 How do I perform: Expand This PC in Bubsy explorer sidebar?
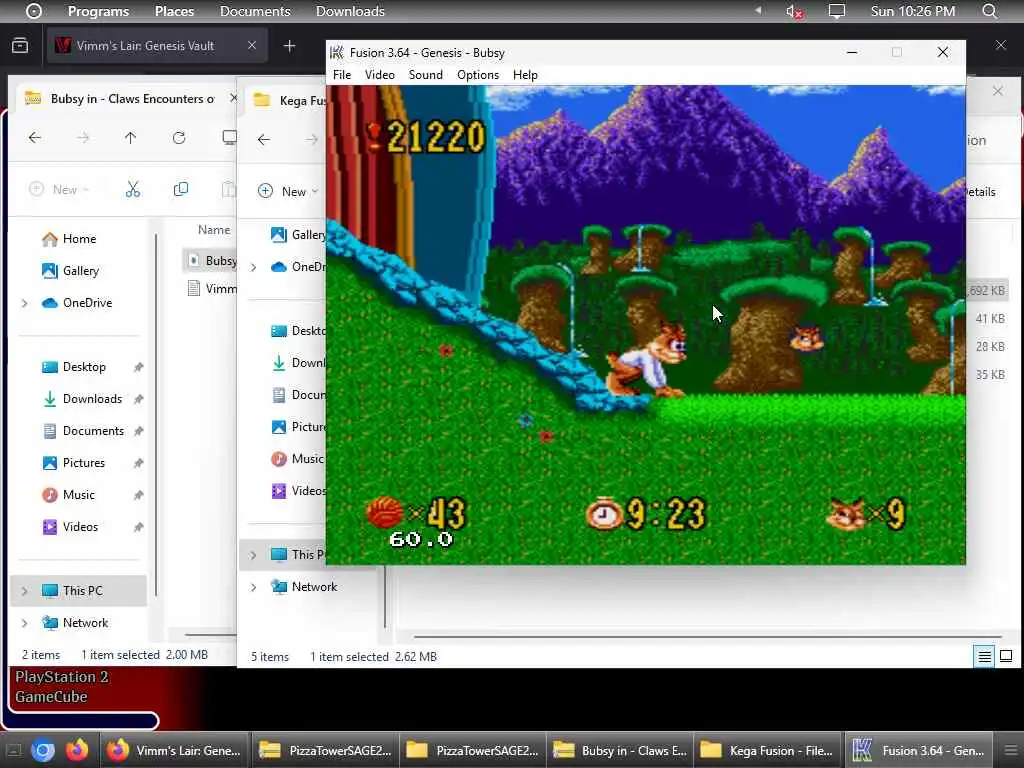(x=25, y=591)
